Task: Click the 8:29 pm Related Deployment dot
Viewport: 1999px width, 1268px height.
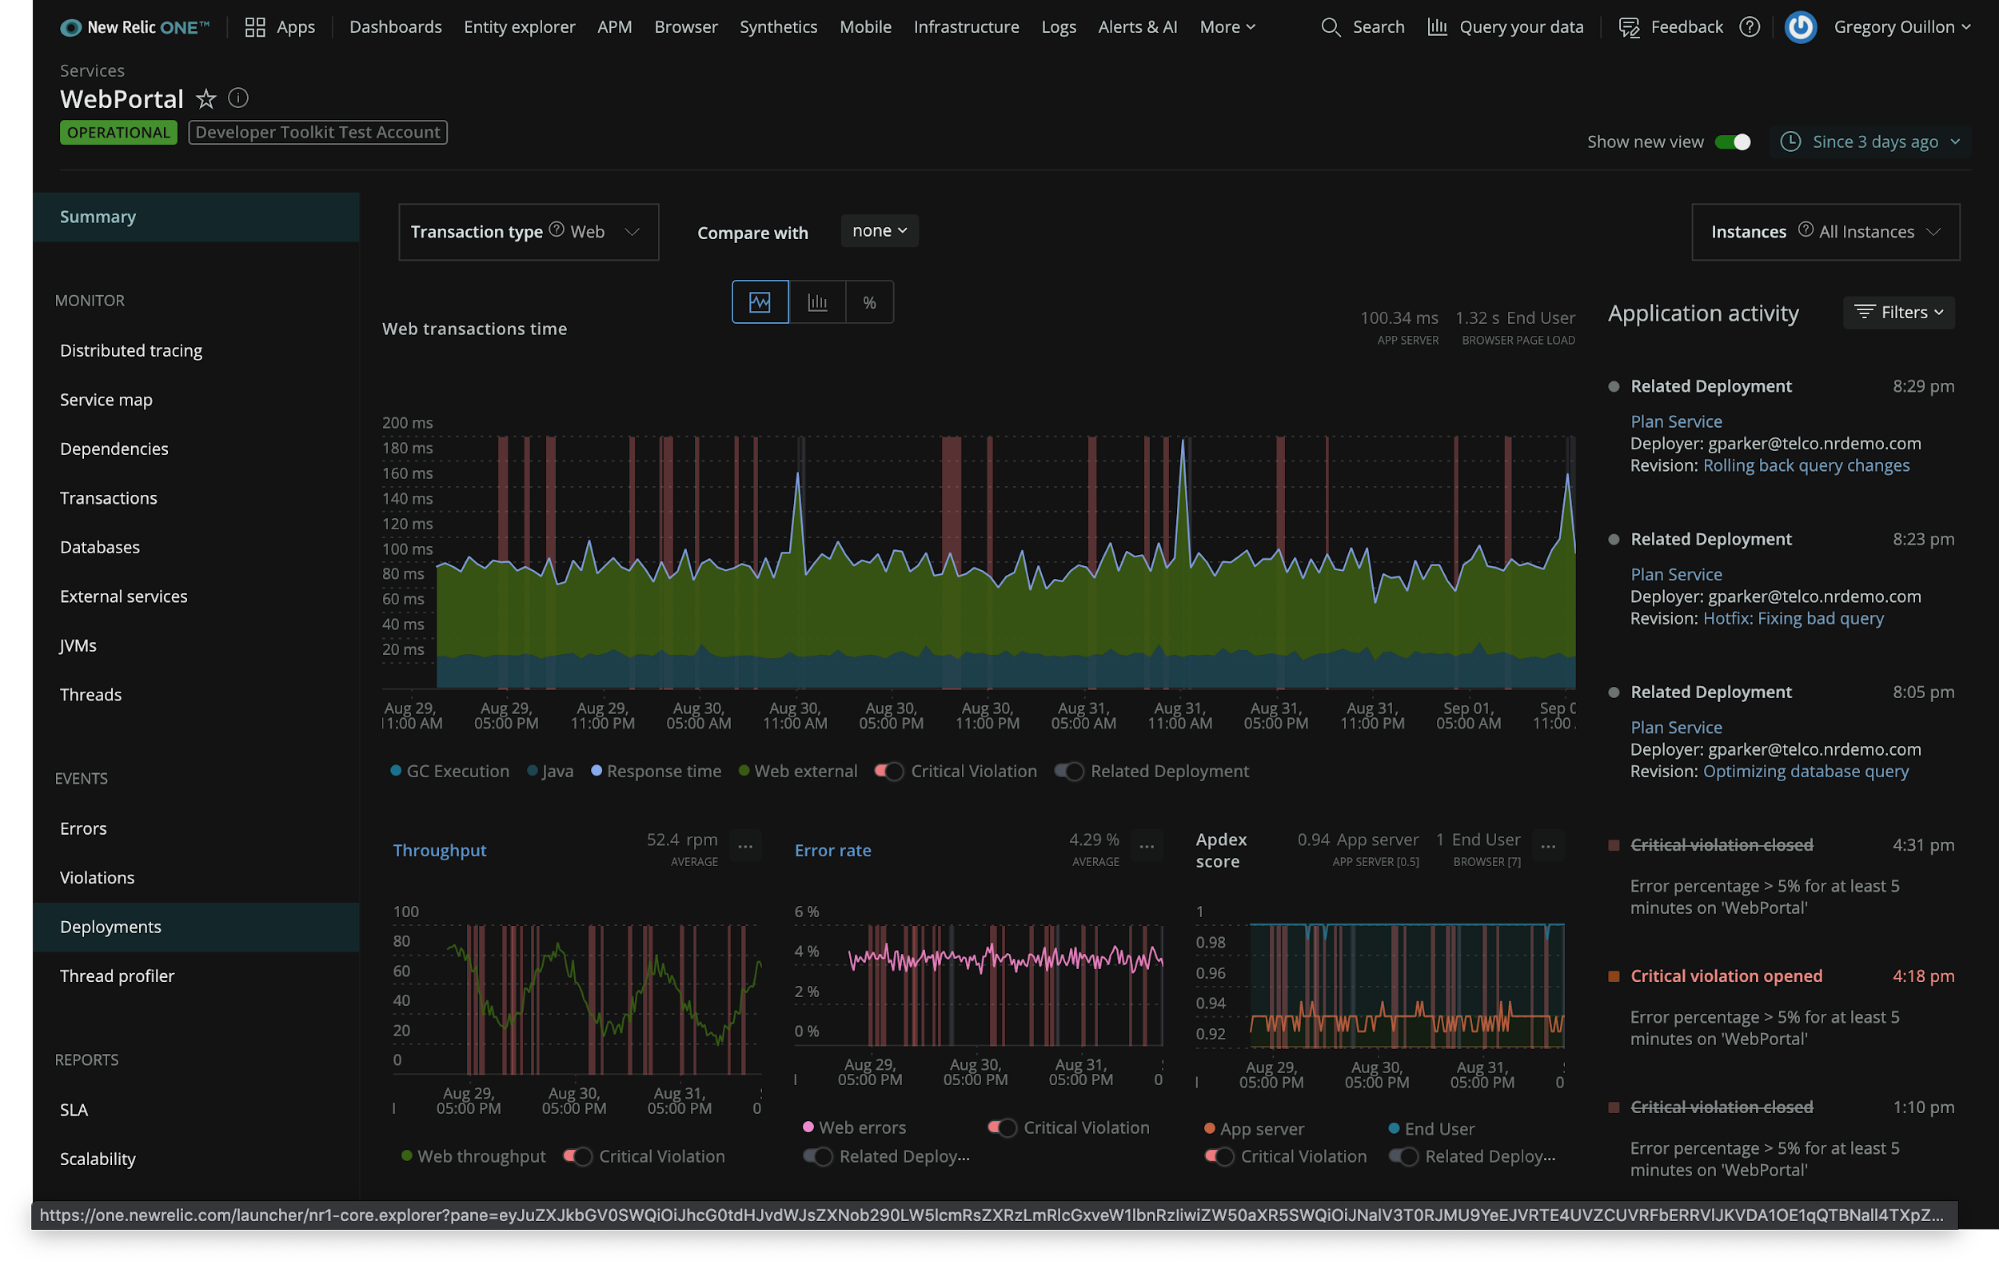Action: [x=1613, y=387]
